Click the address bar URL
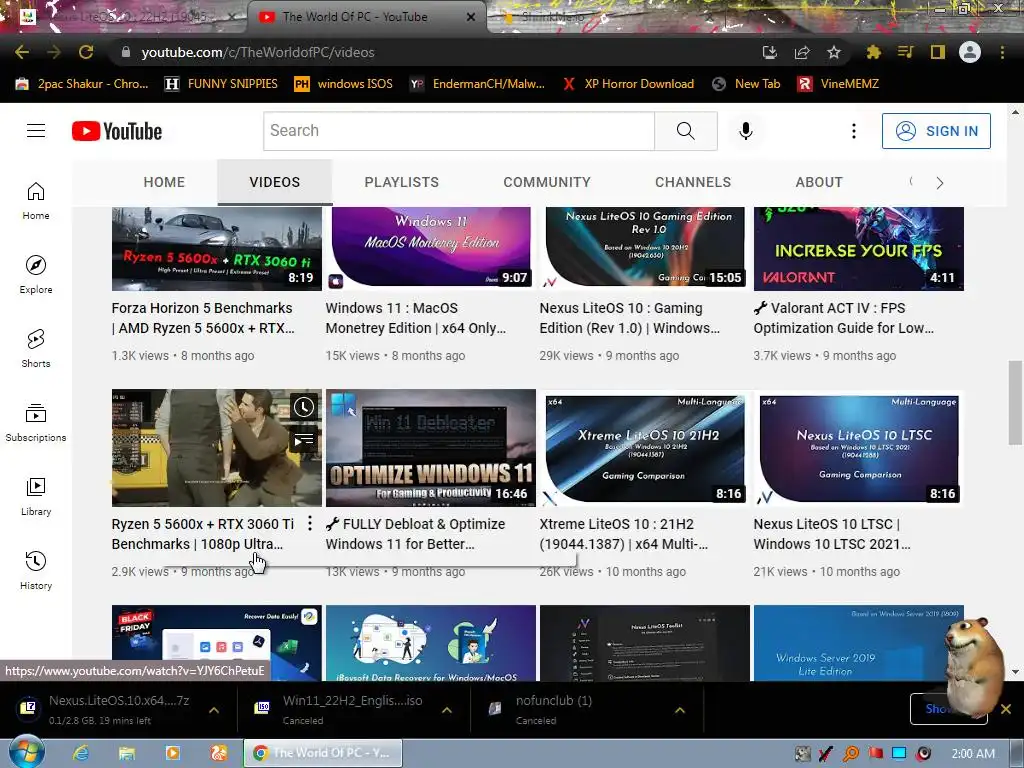1024x768 pixels. point(258,52)
